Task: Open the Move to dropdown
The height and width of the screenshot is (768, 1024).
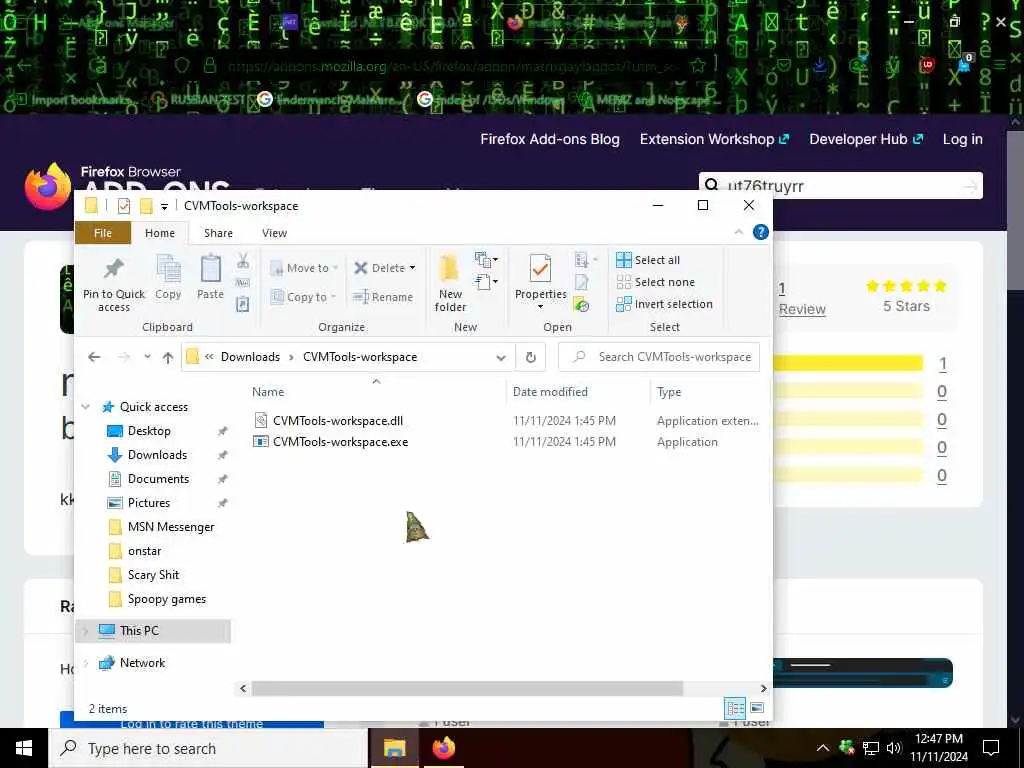Action: click(x=304, y=268)
